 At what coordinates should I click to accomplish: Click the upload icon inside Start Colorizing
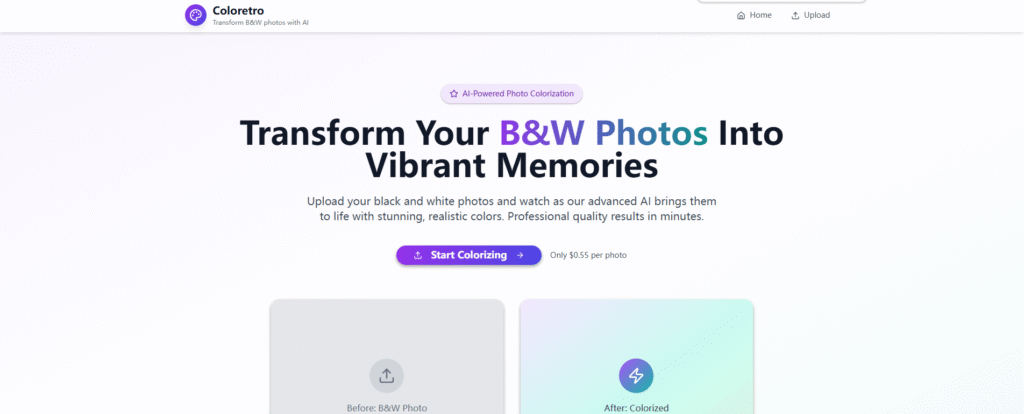[418, 255]
